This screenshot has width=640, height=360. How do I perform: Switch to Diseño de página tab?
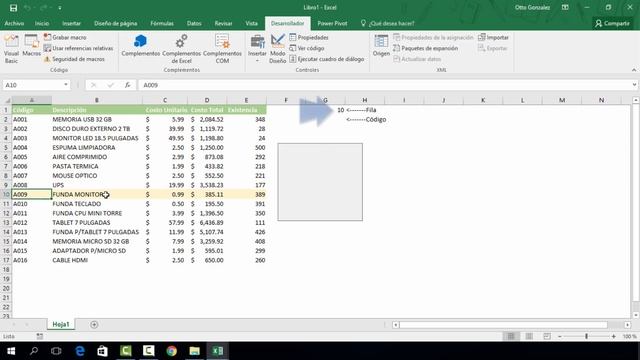tap(116, 23)
